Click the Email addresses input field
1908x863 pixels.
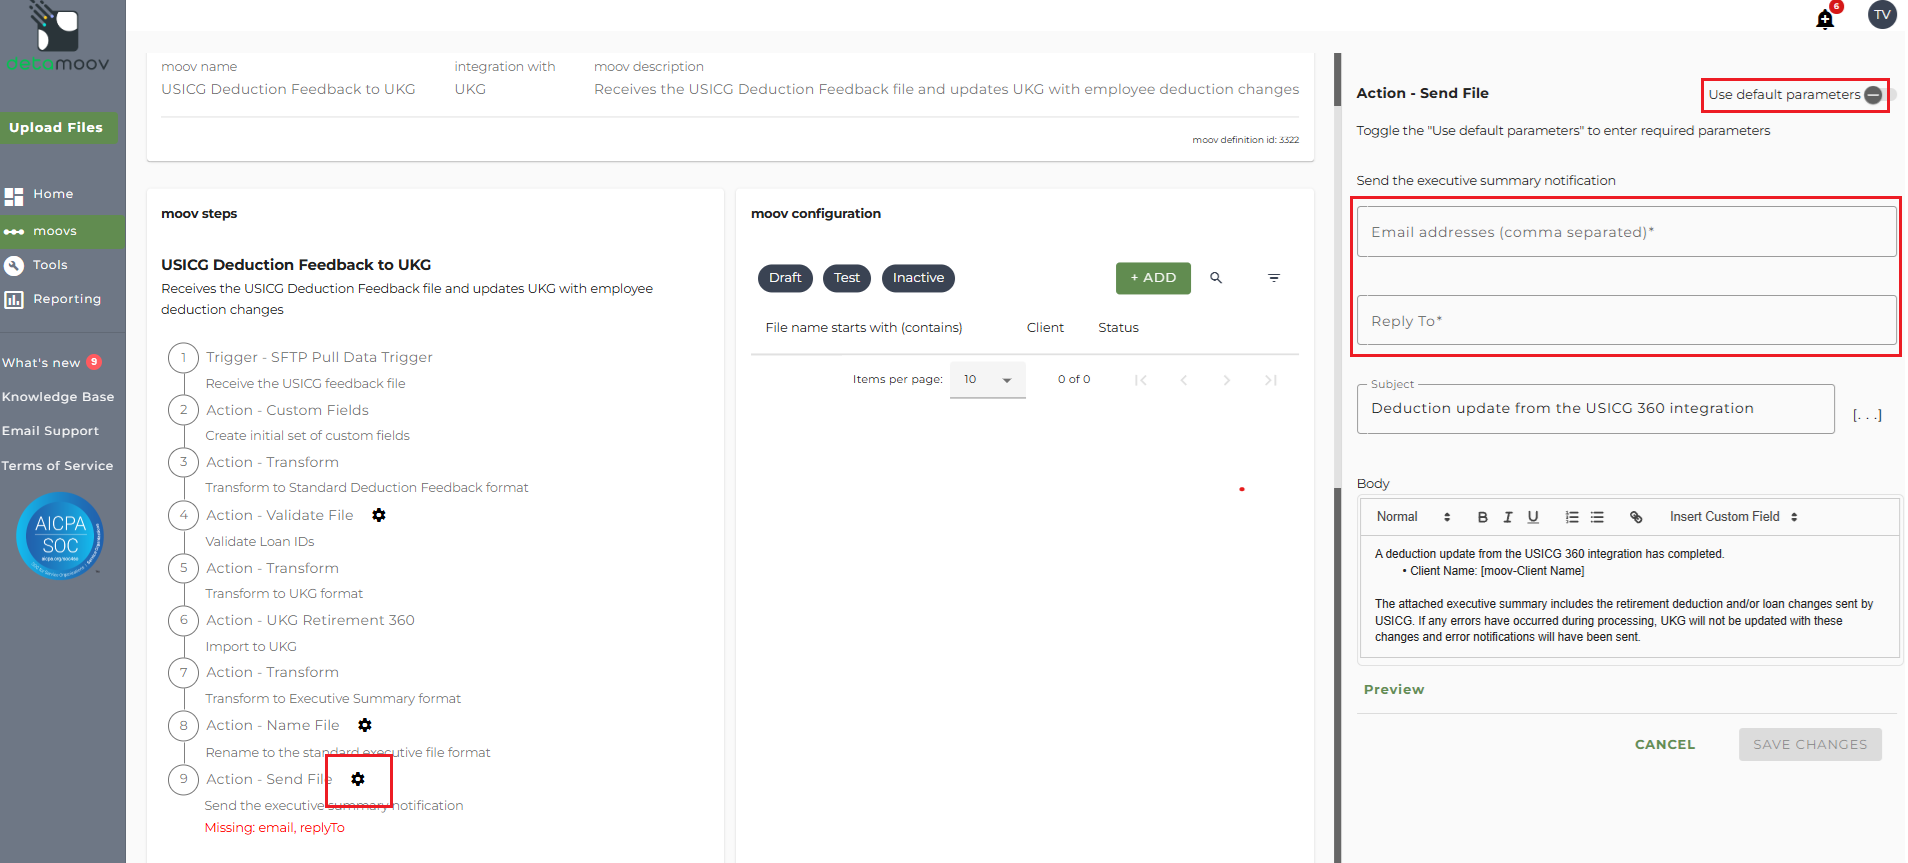[1626, 232]
